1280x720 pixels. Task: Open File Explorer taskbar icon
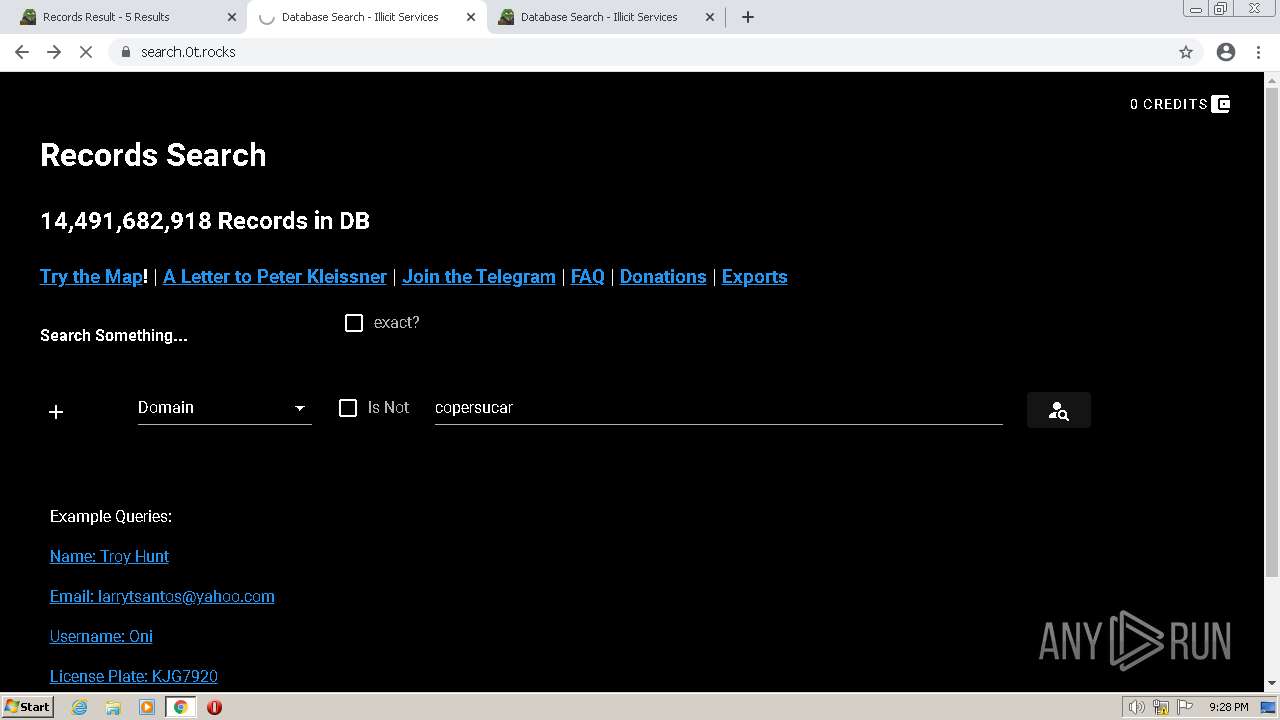(113, 707)
